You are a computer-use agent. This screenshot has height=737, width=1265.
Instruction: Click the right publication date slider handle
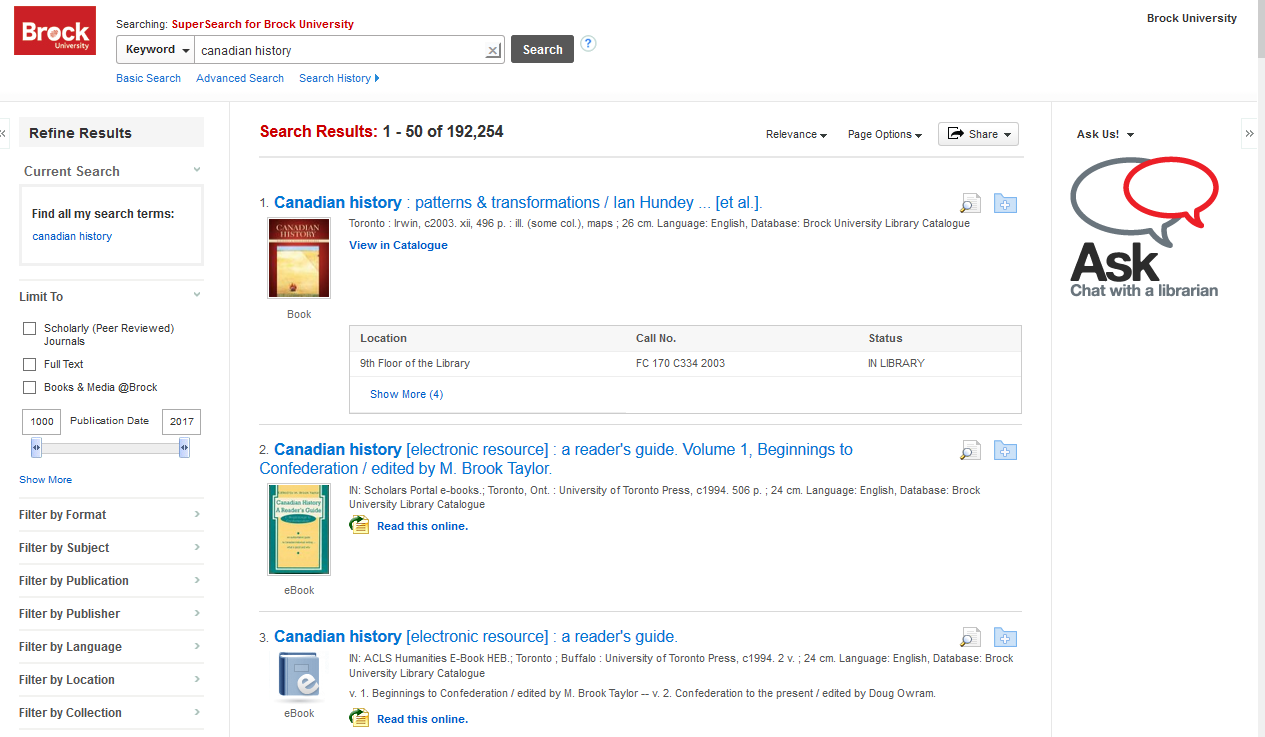[184, 450]
